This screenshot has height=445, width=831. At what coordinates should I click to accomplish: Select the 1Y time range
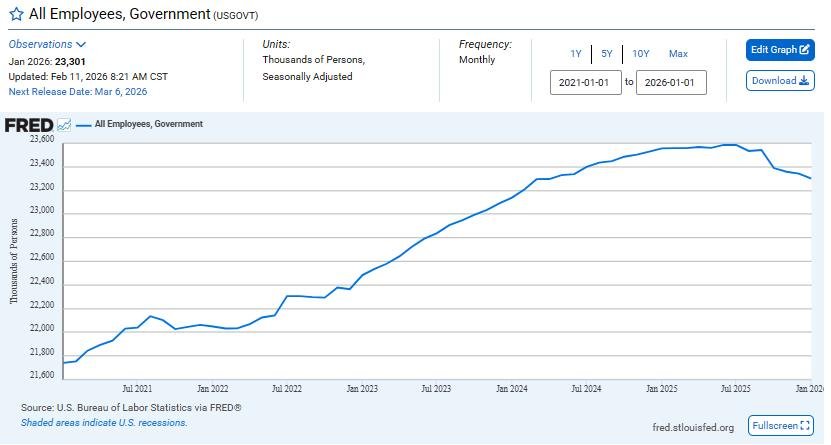pyautogui.click(x=576, y=54)
